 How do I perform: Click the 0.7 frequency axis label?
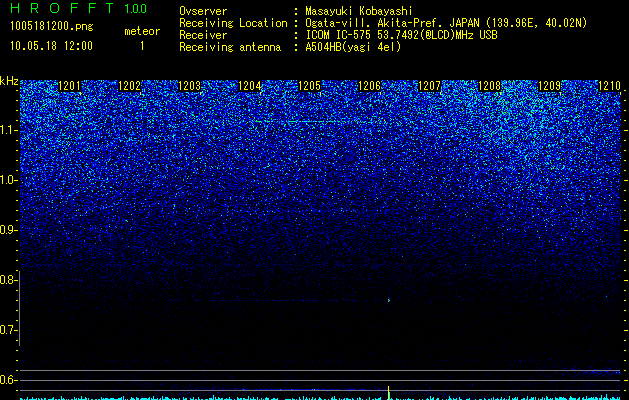coord(8,330)
